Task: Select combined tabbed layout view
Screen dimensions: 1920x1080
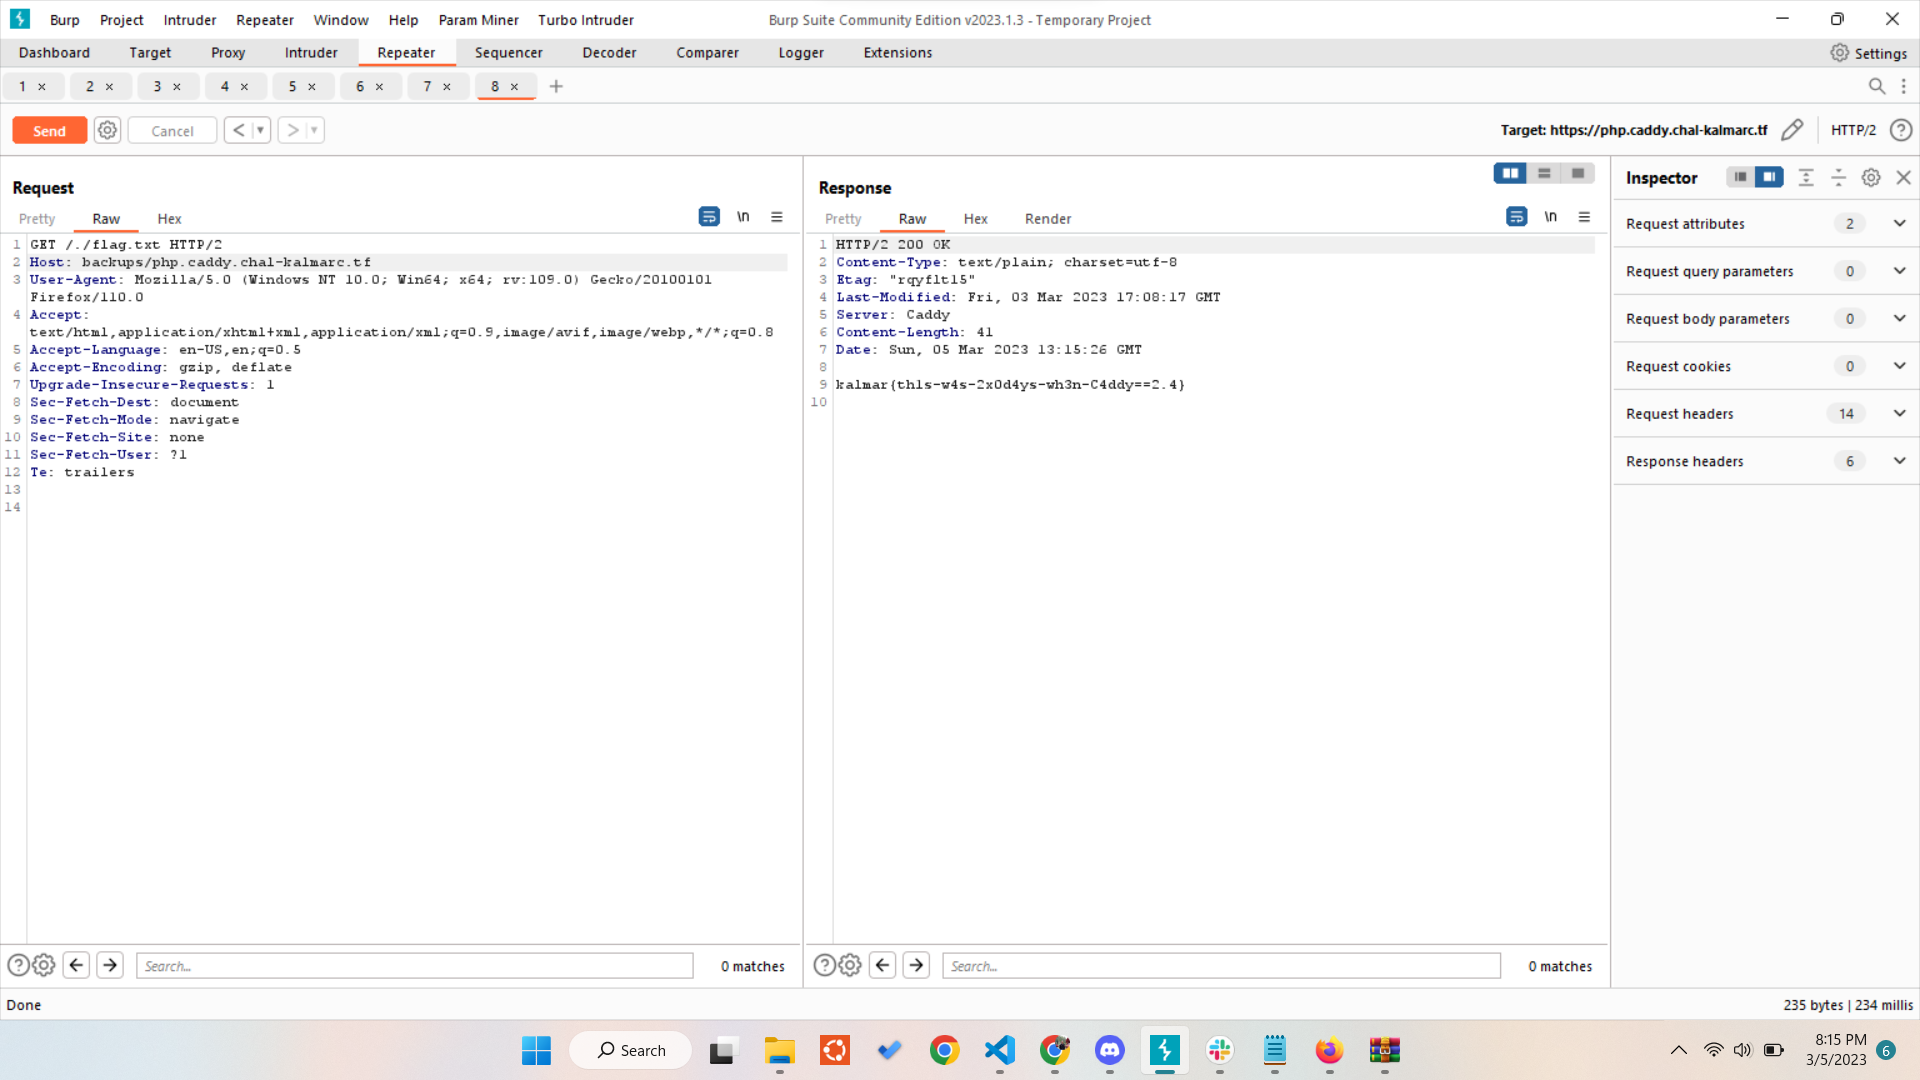Action: coord(1578,174)
